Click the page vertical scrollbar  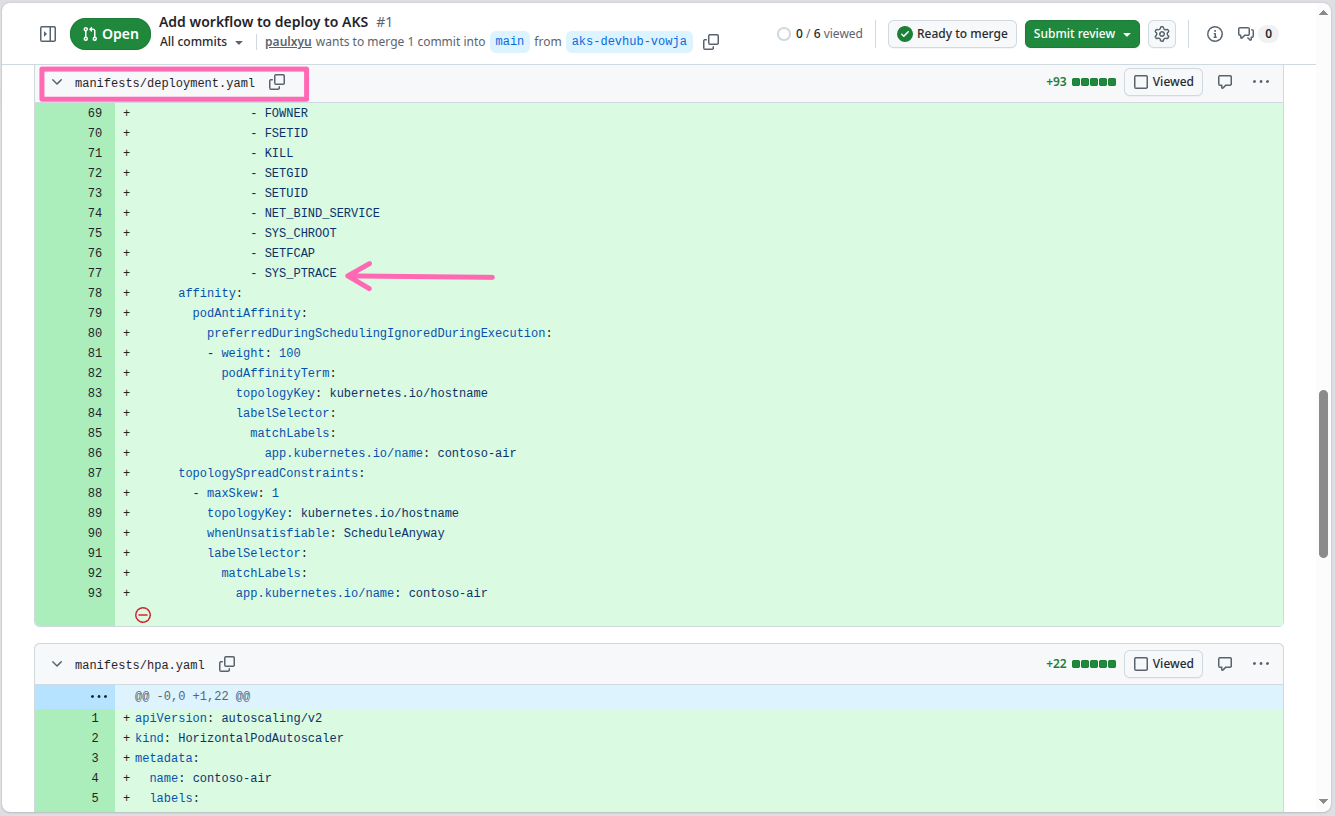[x=1324, y=473]
